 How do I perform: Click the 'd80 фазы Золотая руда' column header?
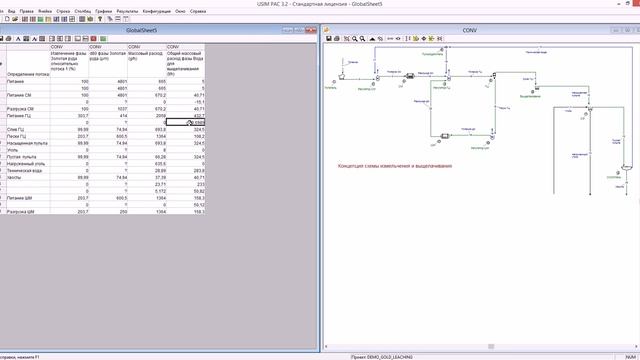pos(108,63)
